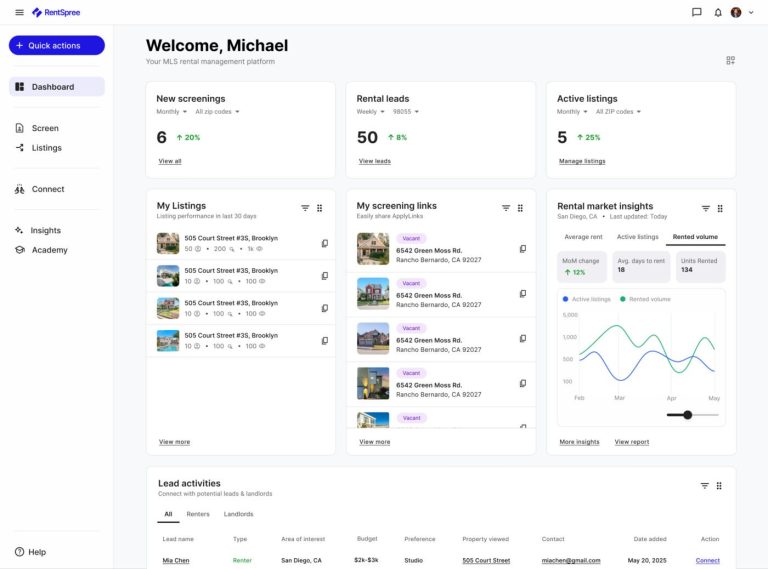The width and height of the screenshot is (768, 569).
Task: Click the chart range slider handle
Action: tap(687, 415)
